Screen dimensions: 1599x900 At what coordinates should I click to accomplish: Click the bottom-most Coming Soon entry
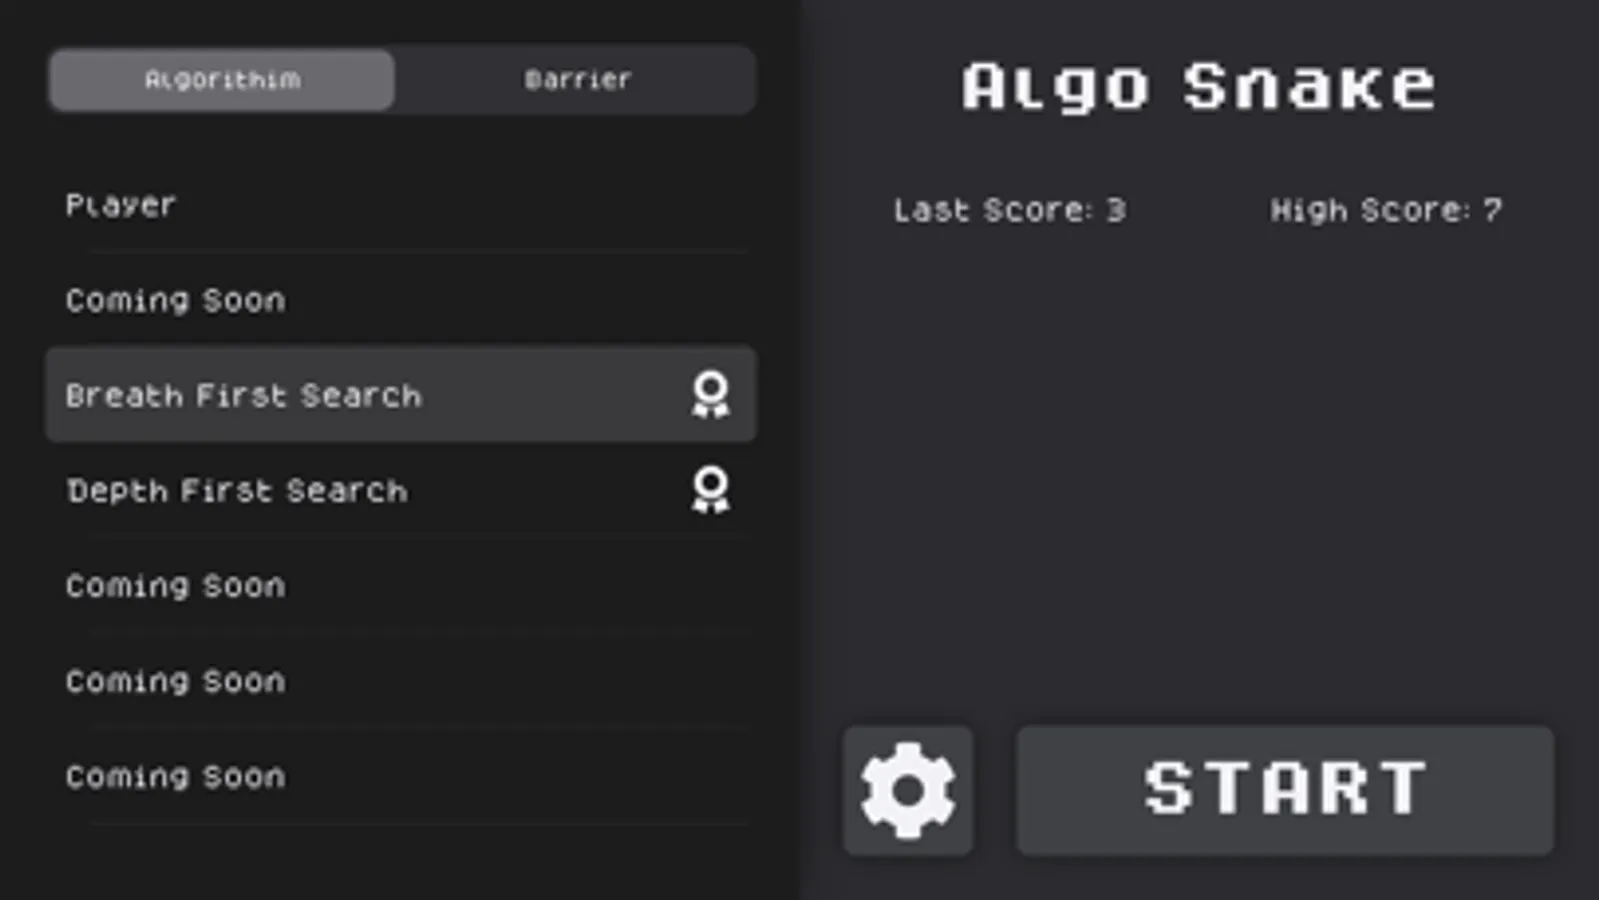(400, 776)
